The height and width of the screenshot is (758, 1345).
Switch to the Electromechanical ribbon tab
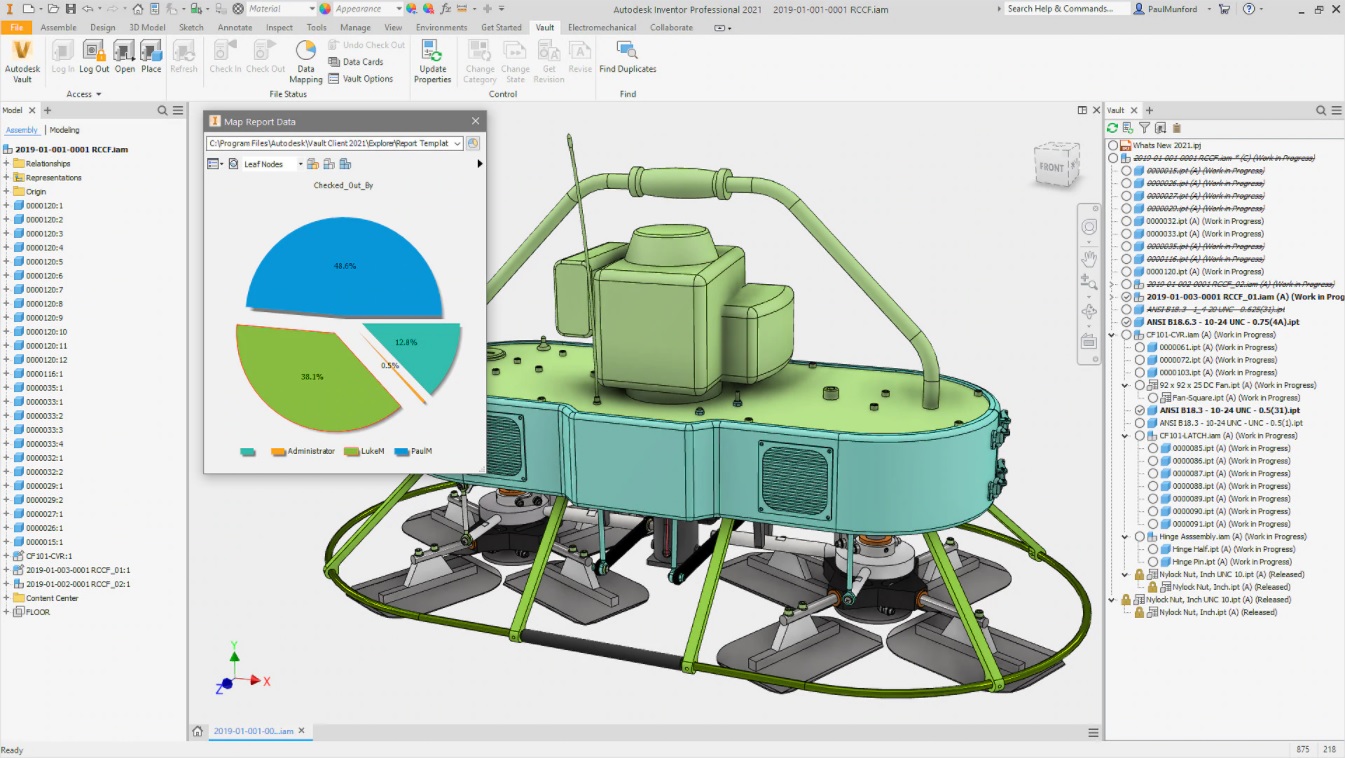point(602,28)
